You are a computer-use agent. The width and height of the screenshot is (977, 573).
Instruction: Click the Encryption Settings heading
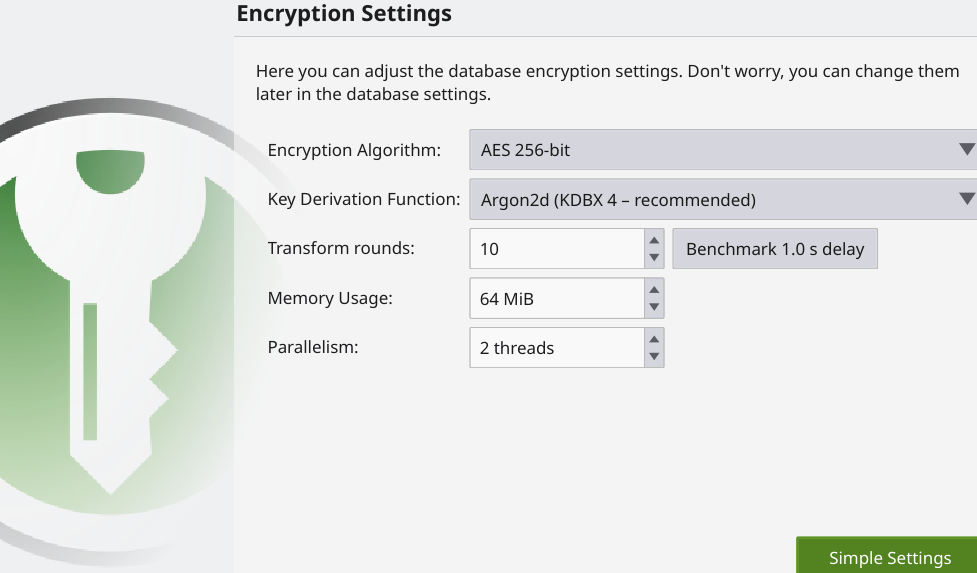tap(344, 14)
